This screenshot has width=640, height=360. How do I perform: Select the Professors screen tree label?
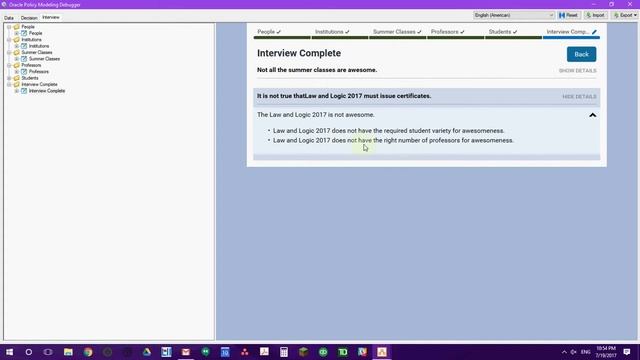[x=39, y=72]
